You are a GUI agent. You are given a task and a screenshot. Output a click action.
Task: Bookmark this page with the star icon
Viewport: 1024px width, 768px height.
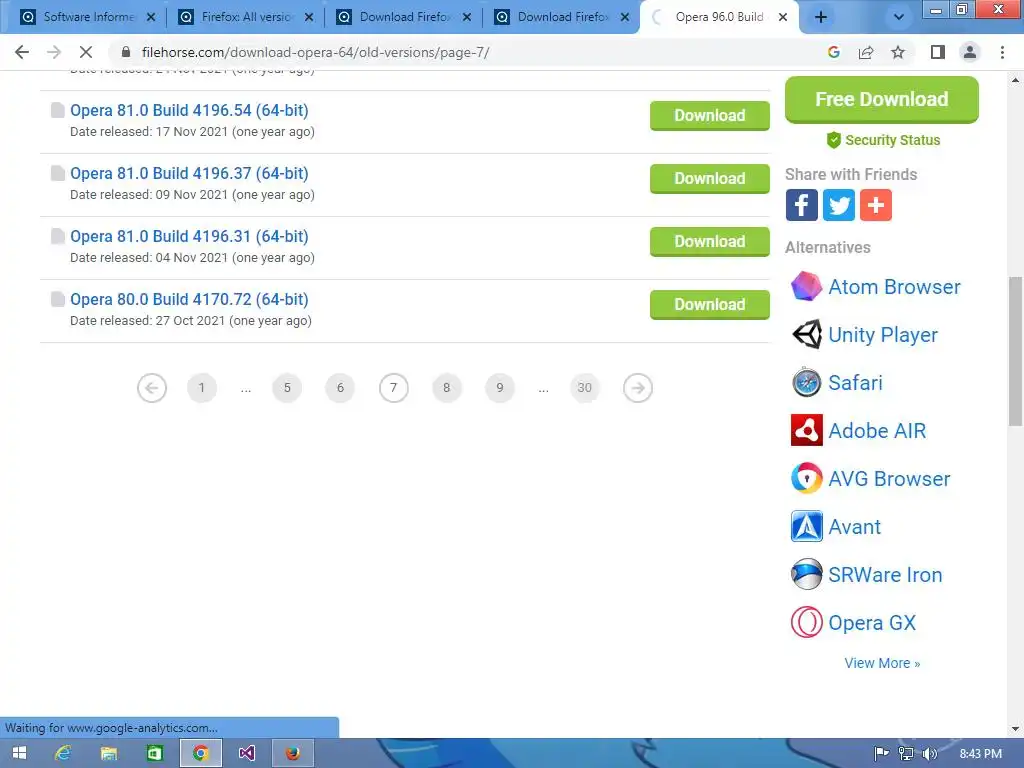pyautogui.click(x=898, y=52)
